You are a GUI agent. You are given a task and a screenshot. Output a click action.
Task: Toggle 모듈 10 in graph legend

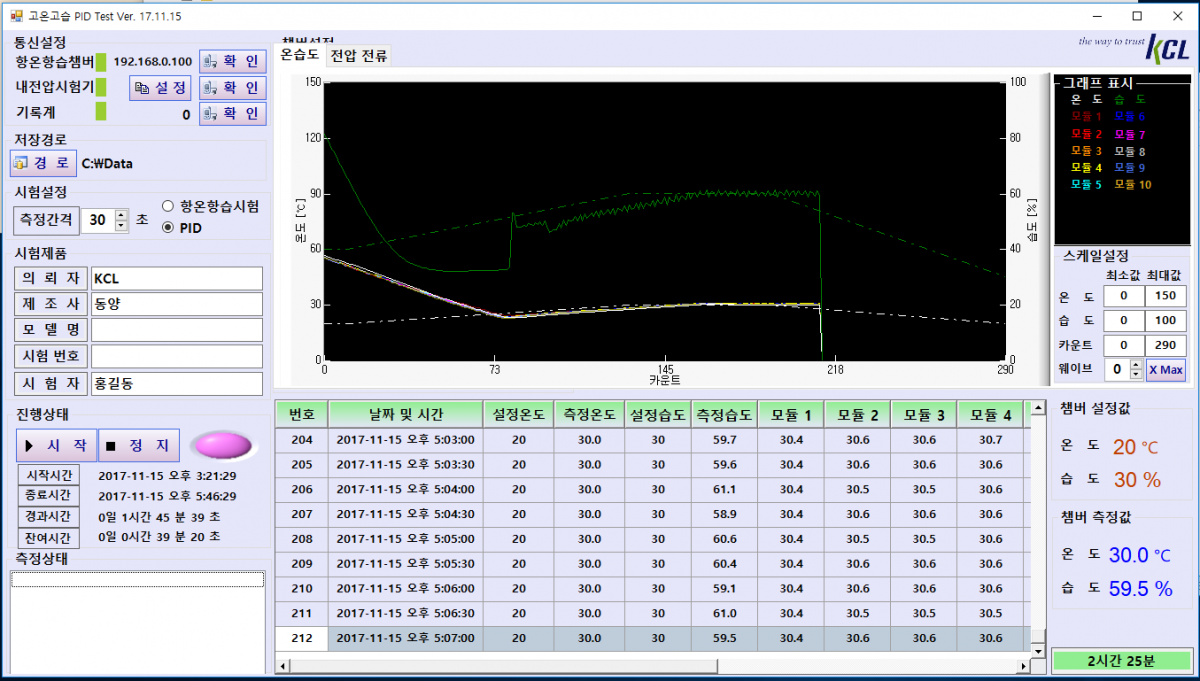click(x=1133, y=185)
